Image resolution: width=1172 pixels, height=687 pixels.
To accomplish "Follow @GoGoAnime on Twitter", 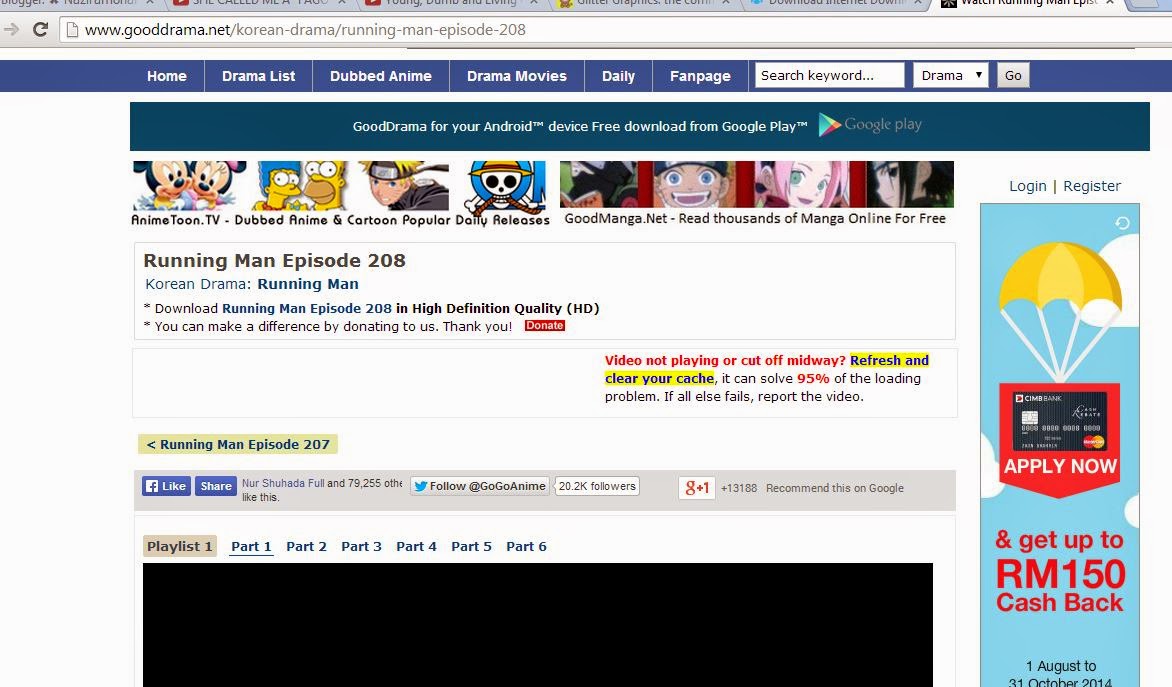I will point(479,486).
